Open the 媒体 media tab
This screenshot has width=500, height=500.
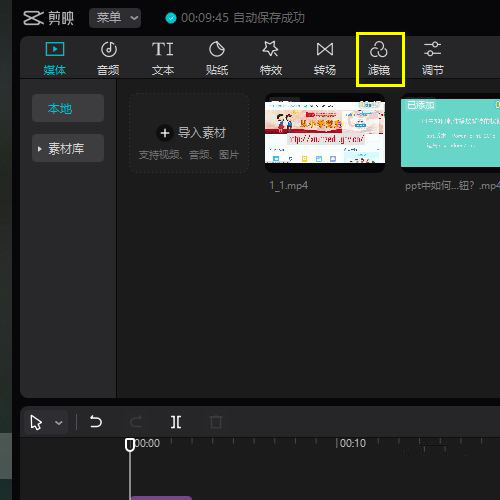55,59
